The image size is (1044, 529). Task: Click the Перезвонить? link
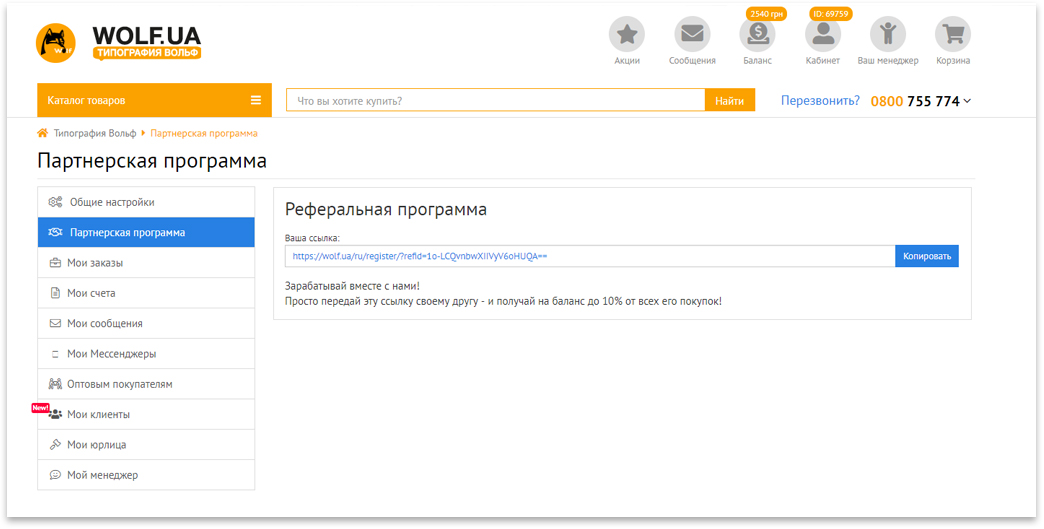(820, 101)
